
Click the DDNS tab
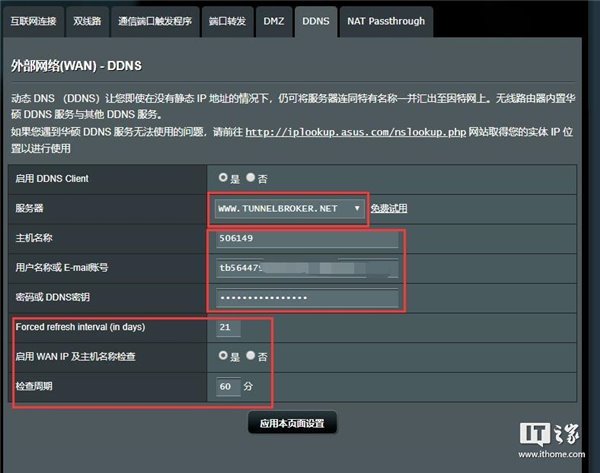tap(316, 21)
